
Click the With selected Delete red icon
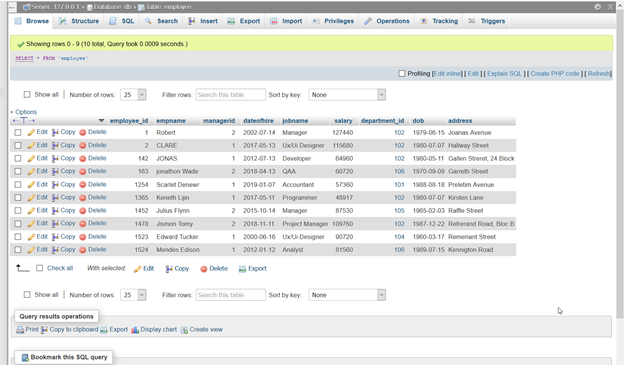click(204, 269)
